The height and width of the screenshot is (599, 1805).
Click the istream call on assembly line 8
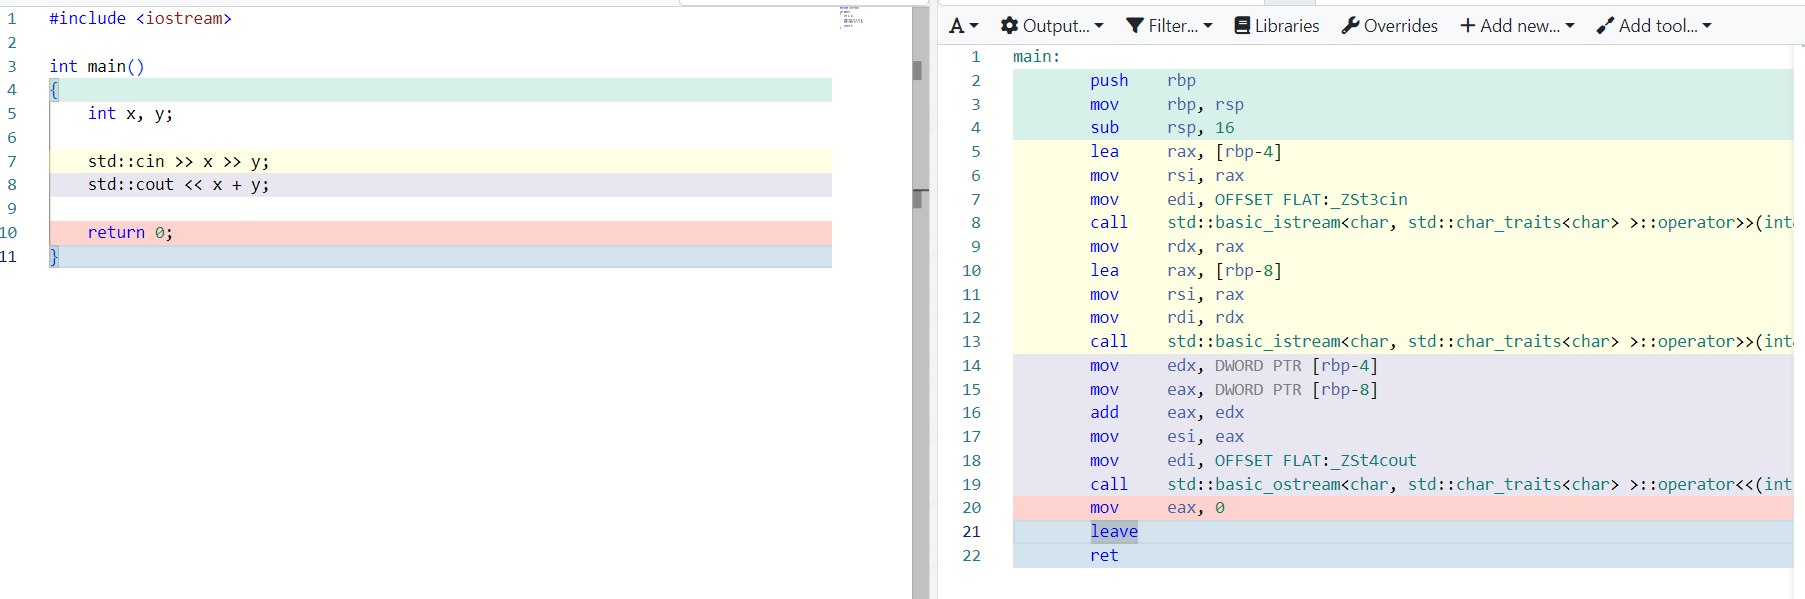(x=1441, y=223)
